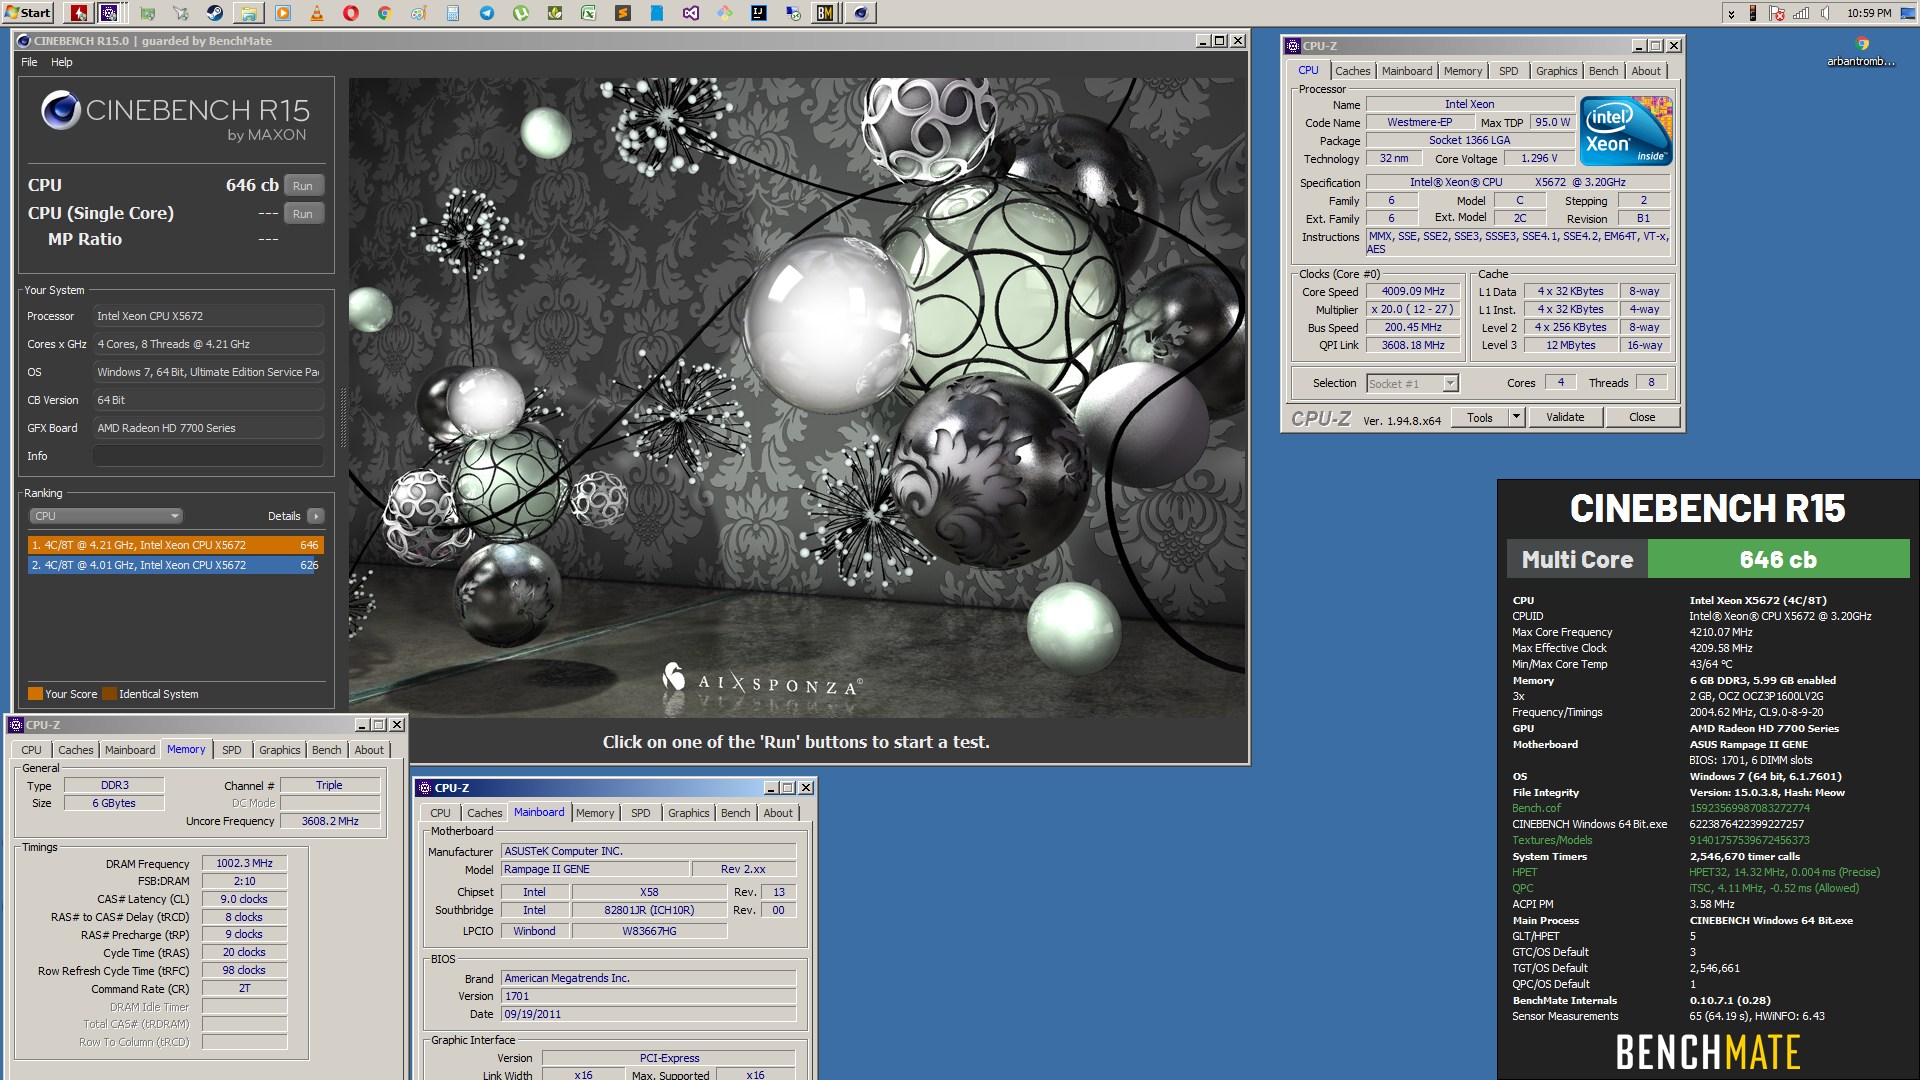This screenshot has width=1920, height=1080.
Task: Run the CPU Single Core test
Action: [303, 214]
